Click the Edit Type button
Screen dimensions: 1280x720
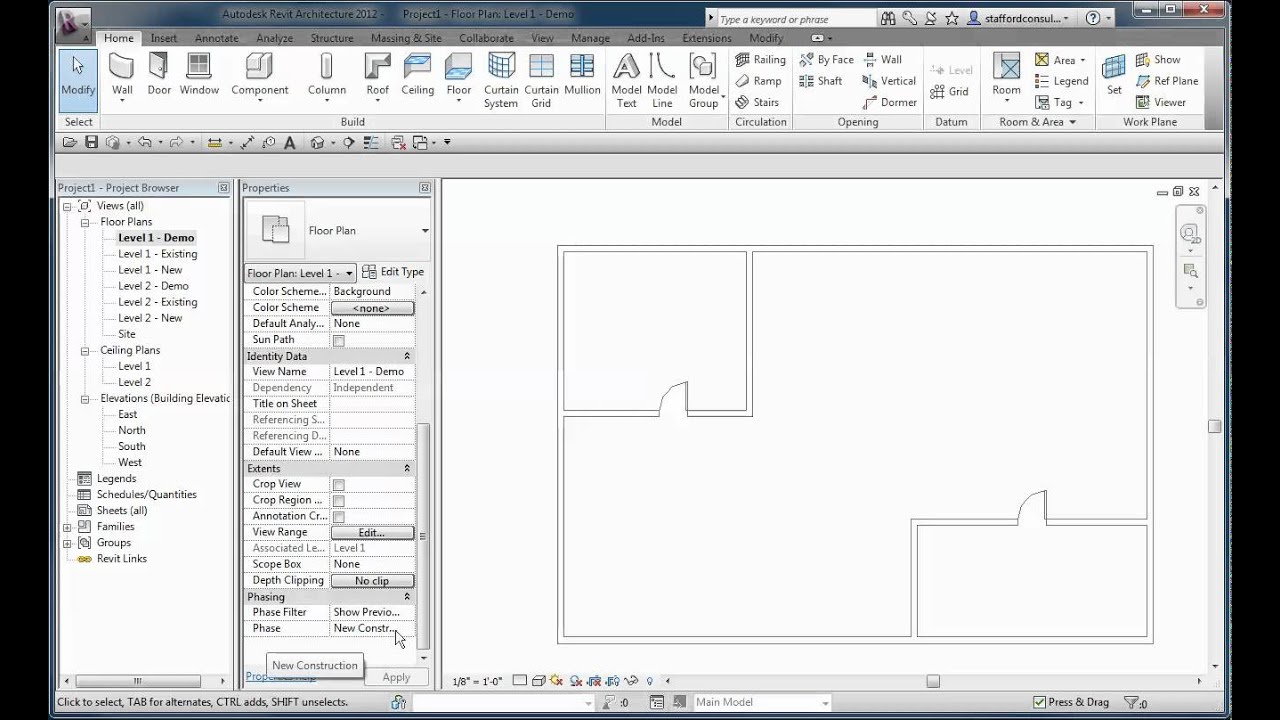393,272
